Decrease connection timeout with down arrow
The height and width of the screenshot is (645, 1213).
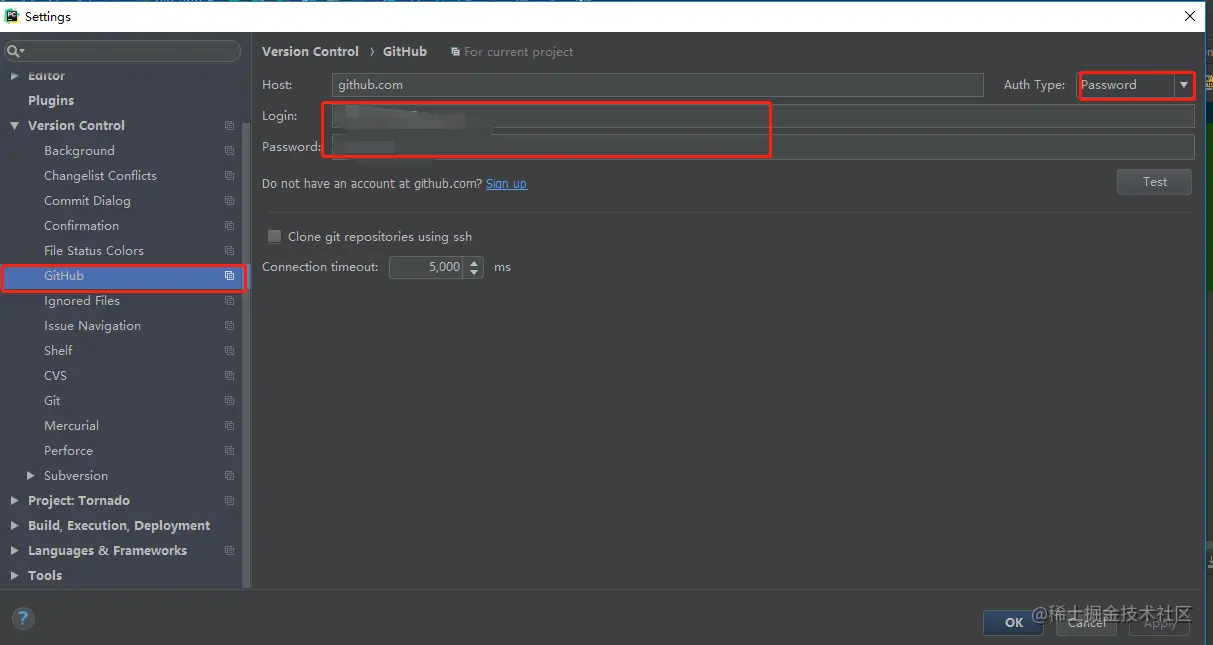tap(474, 272)
